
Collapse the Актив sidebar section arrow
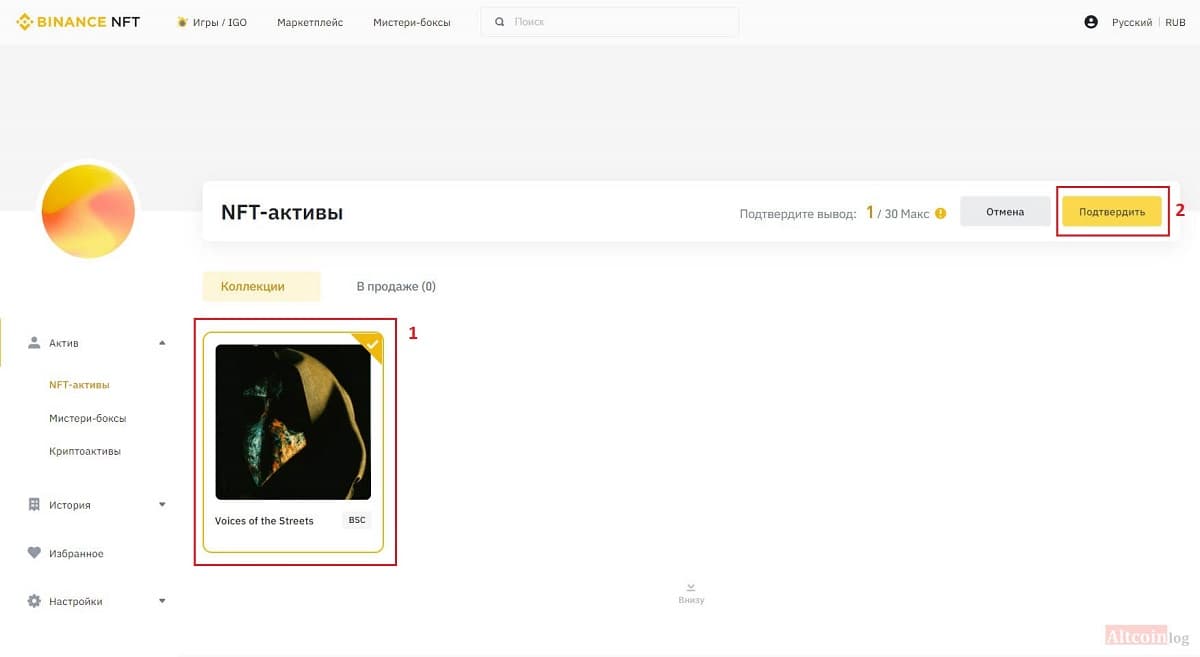coord(162,343)
